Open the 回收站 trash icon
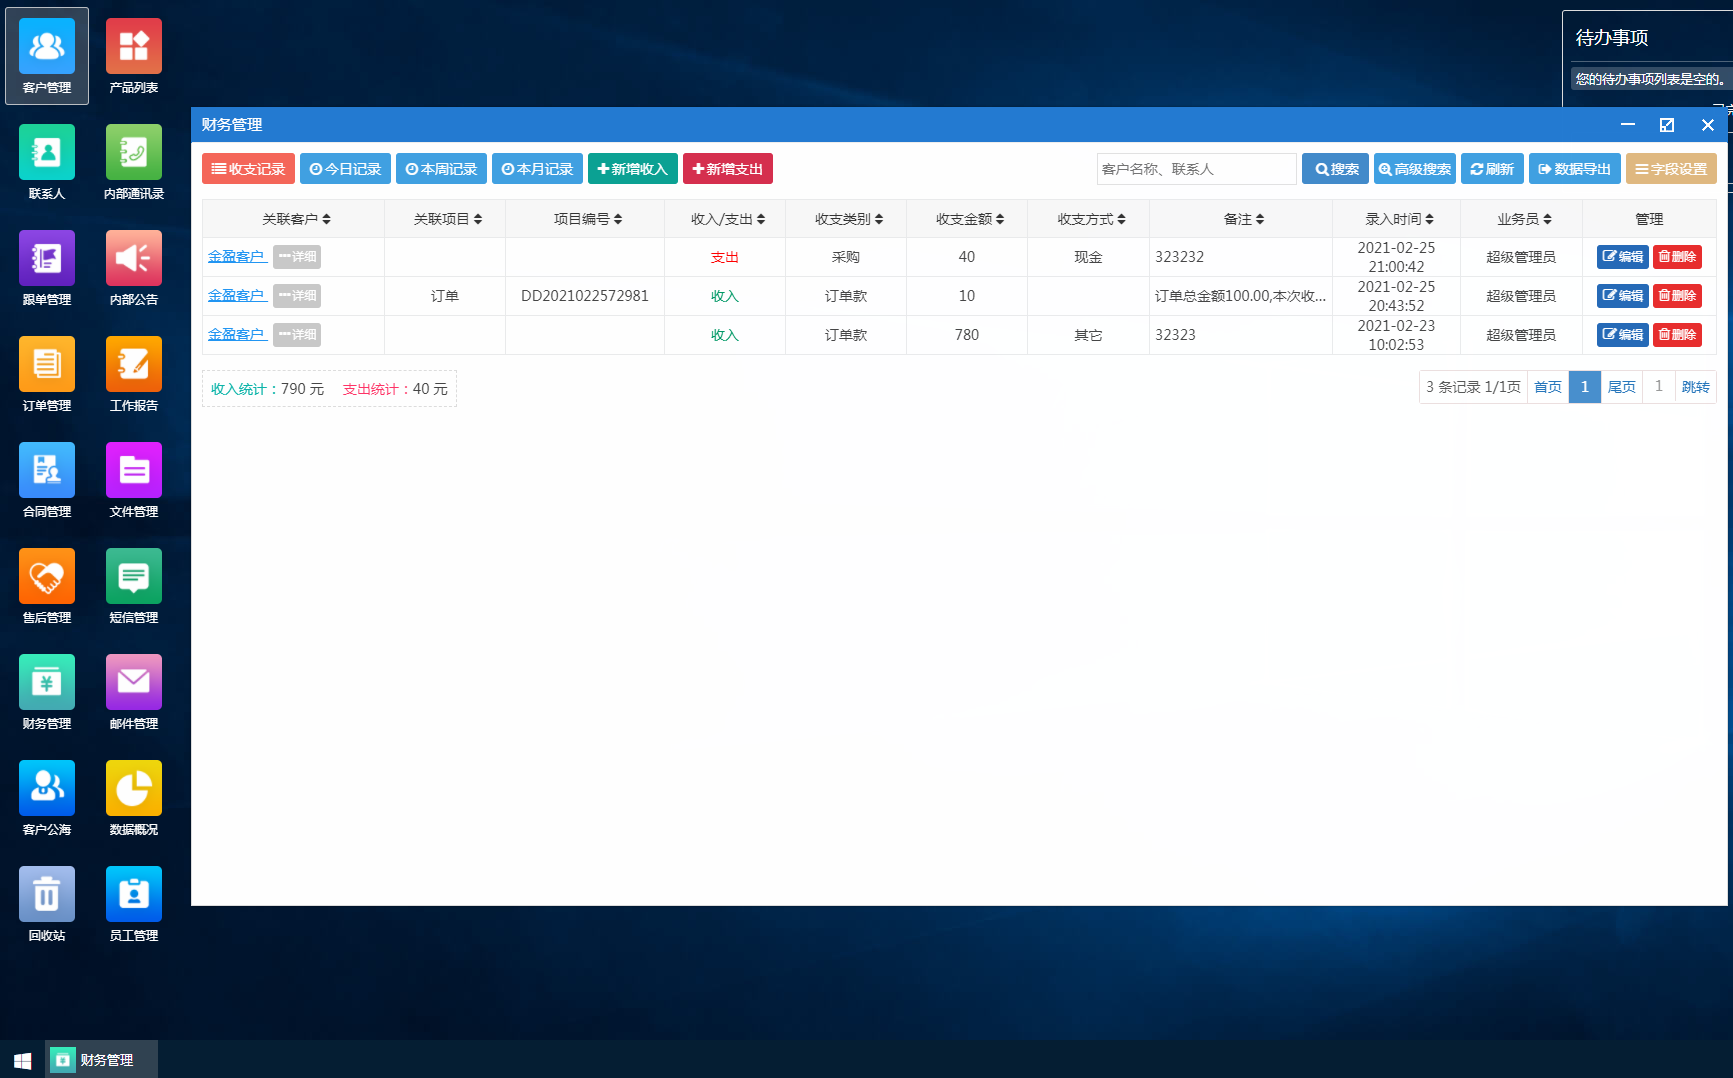 [x=47, y=904]
